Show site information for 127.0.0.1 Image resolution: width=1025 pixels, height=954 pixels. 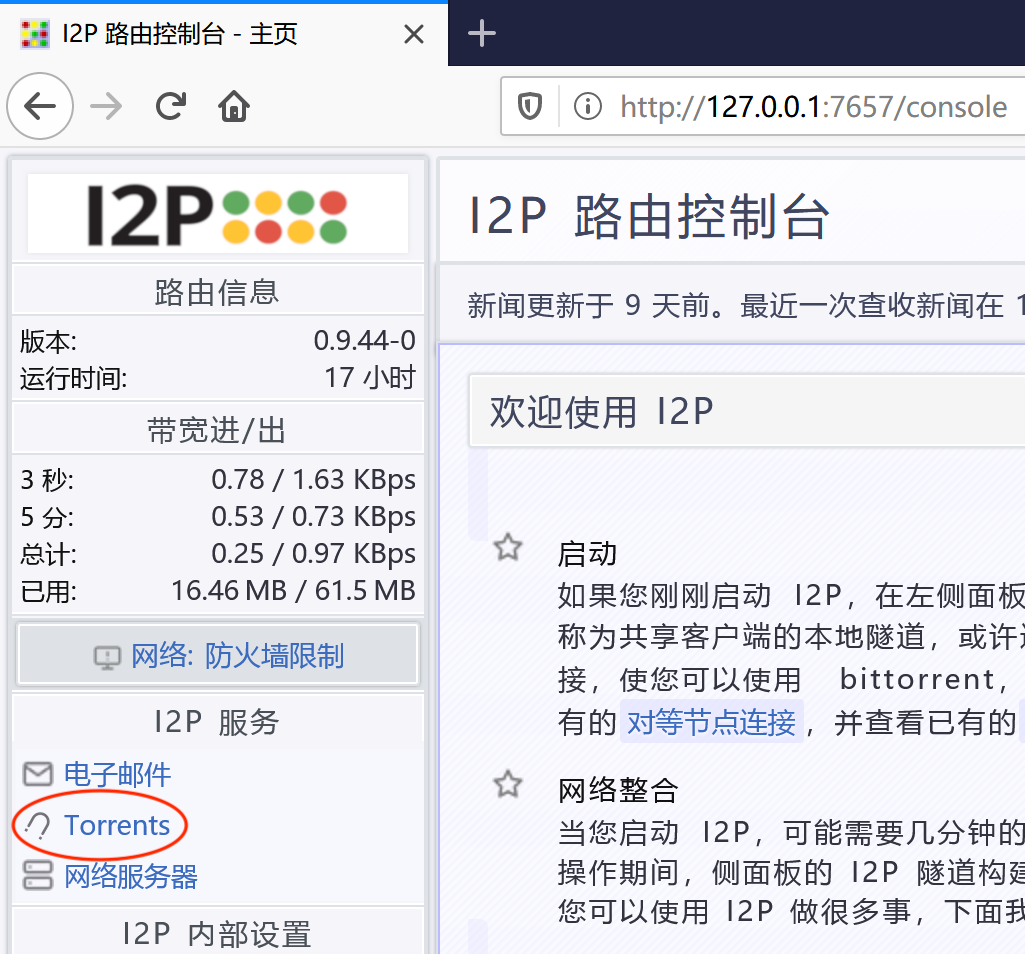click(587, 106)
